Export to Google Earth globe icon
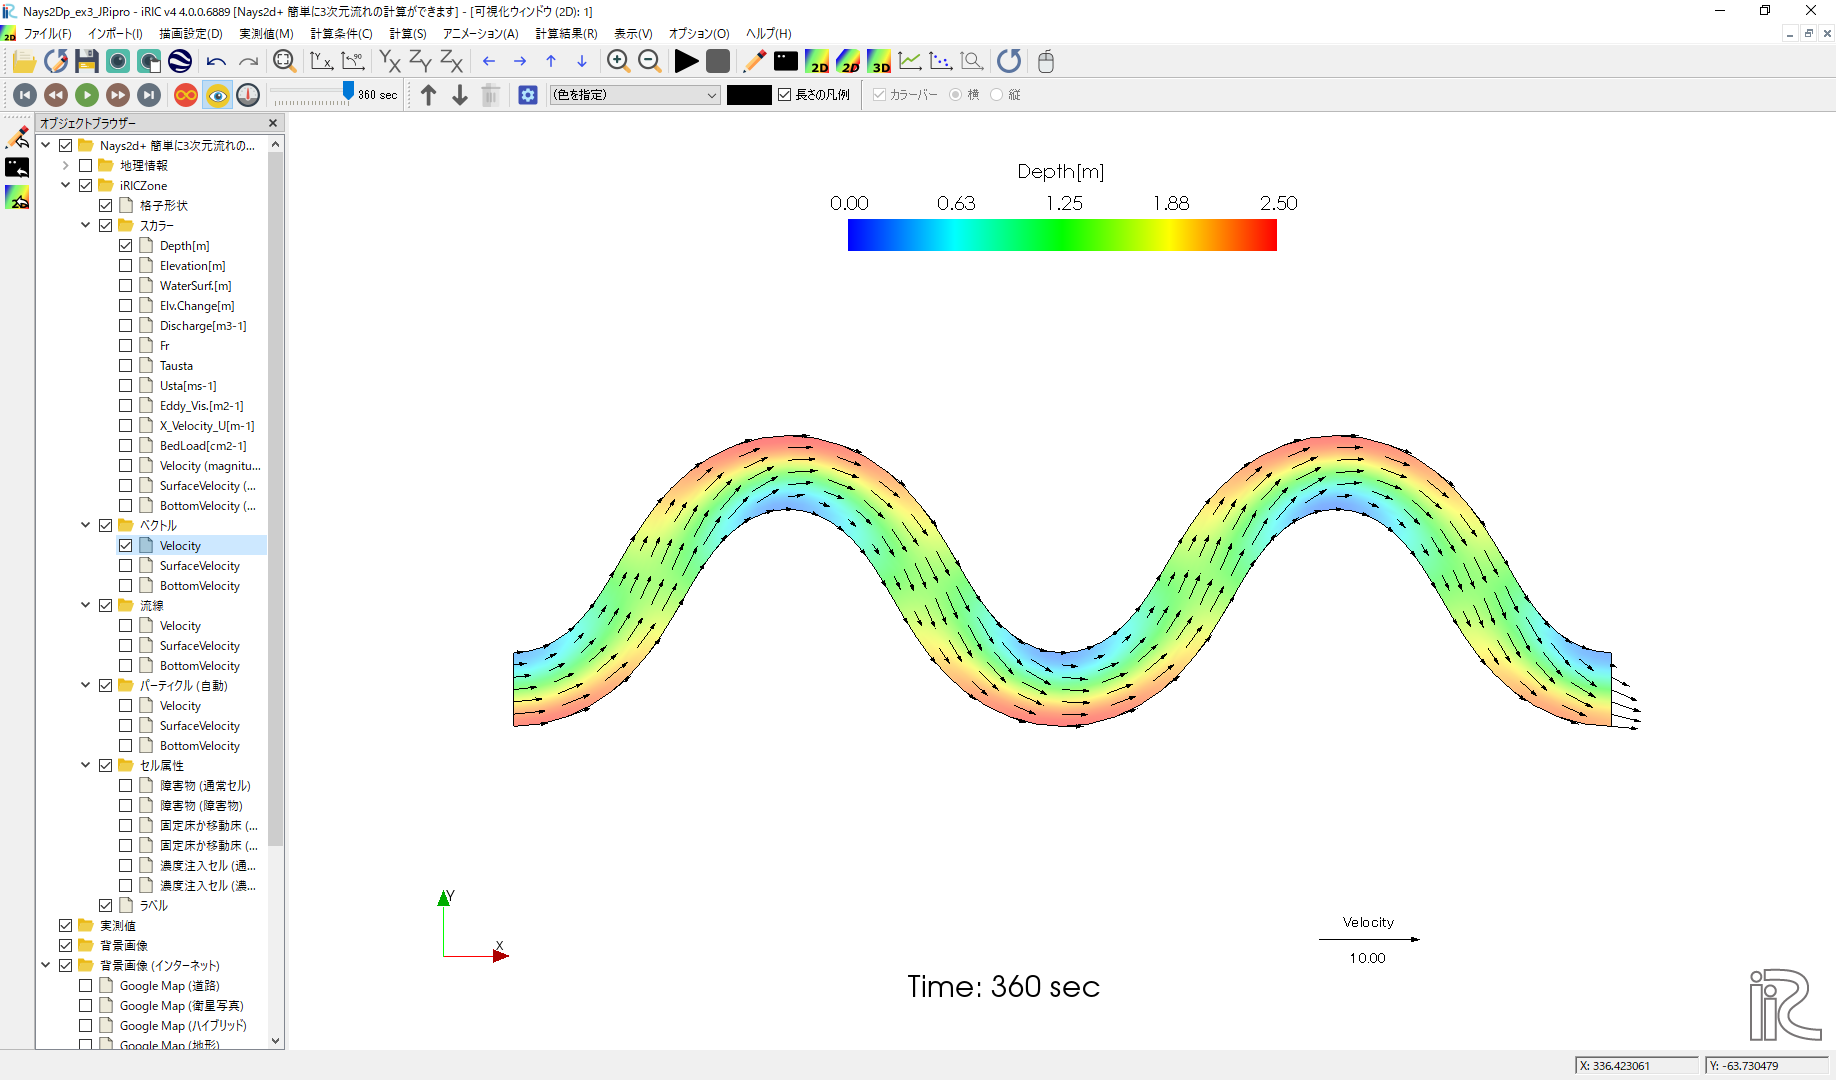This screenshot has height=1080, width=1836. [x=180, y=62]
